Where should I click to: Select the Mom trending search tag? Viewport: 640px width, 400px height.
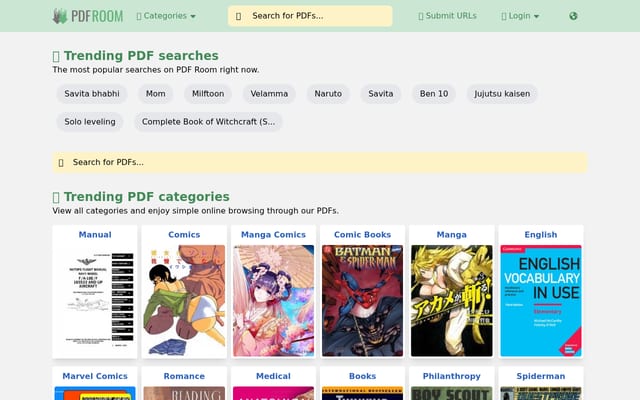156,94
